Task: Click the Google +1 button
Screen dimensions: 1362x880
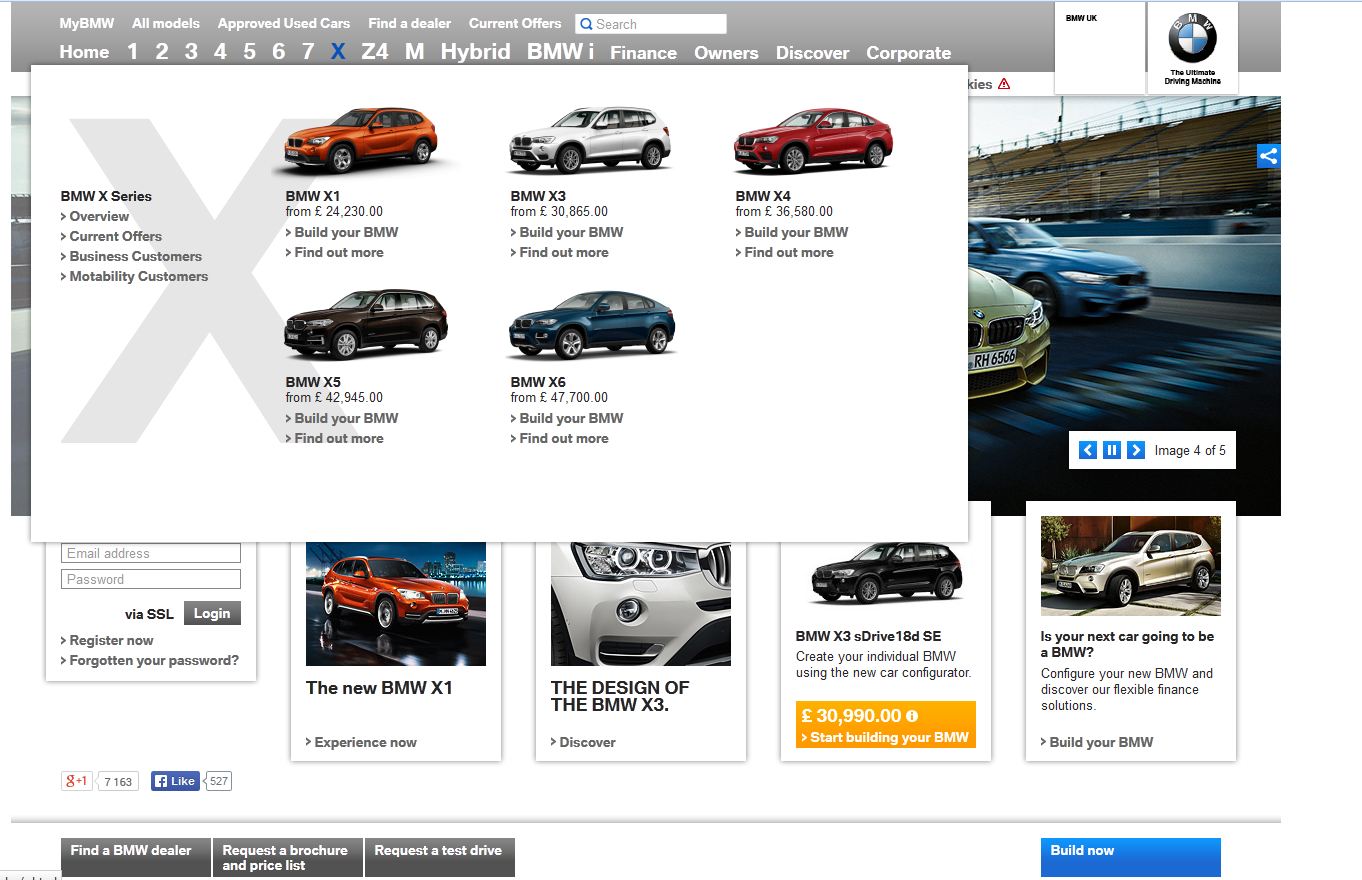Action: [77, 781]
